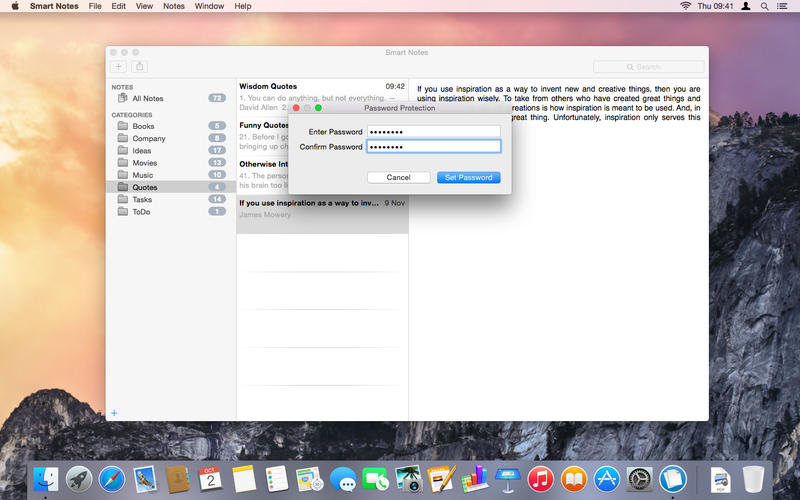Open App Store from the Dock
Screen dimensions: 800x500
607,480
